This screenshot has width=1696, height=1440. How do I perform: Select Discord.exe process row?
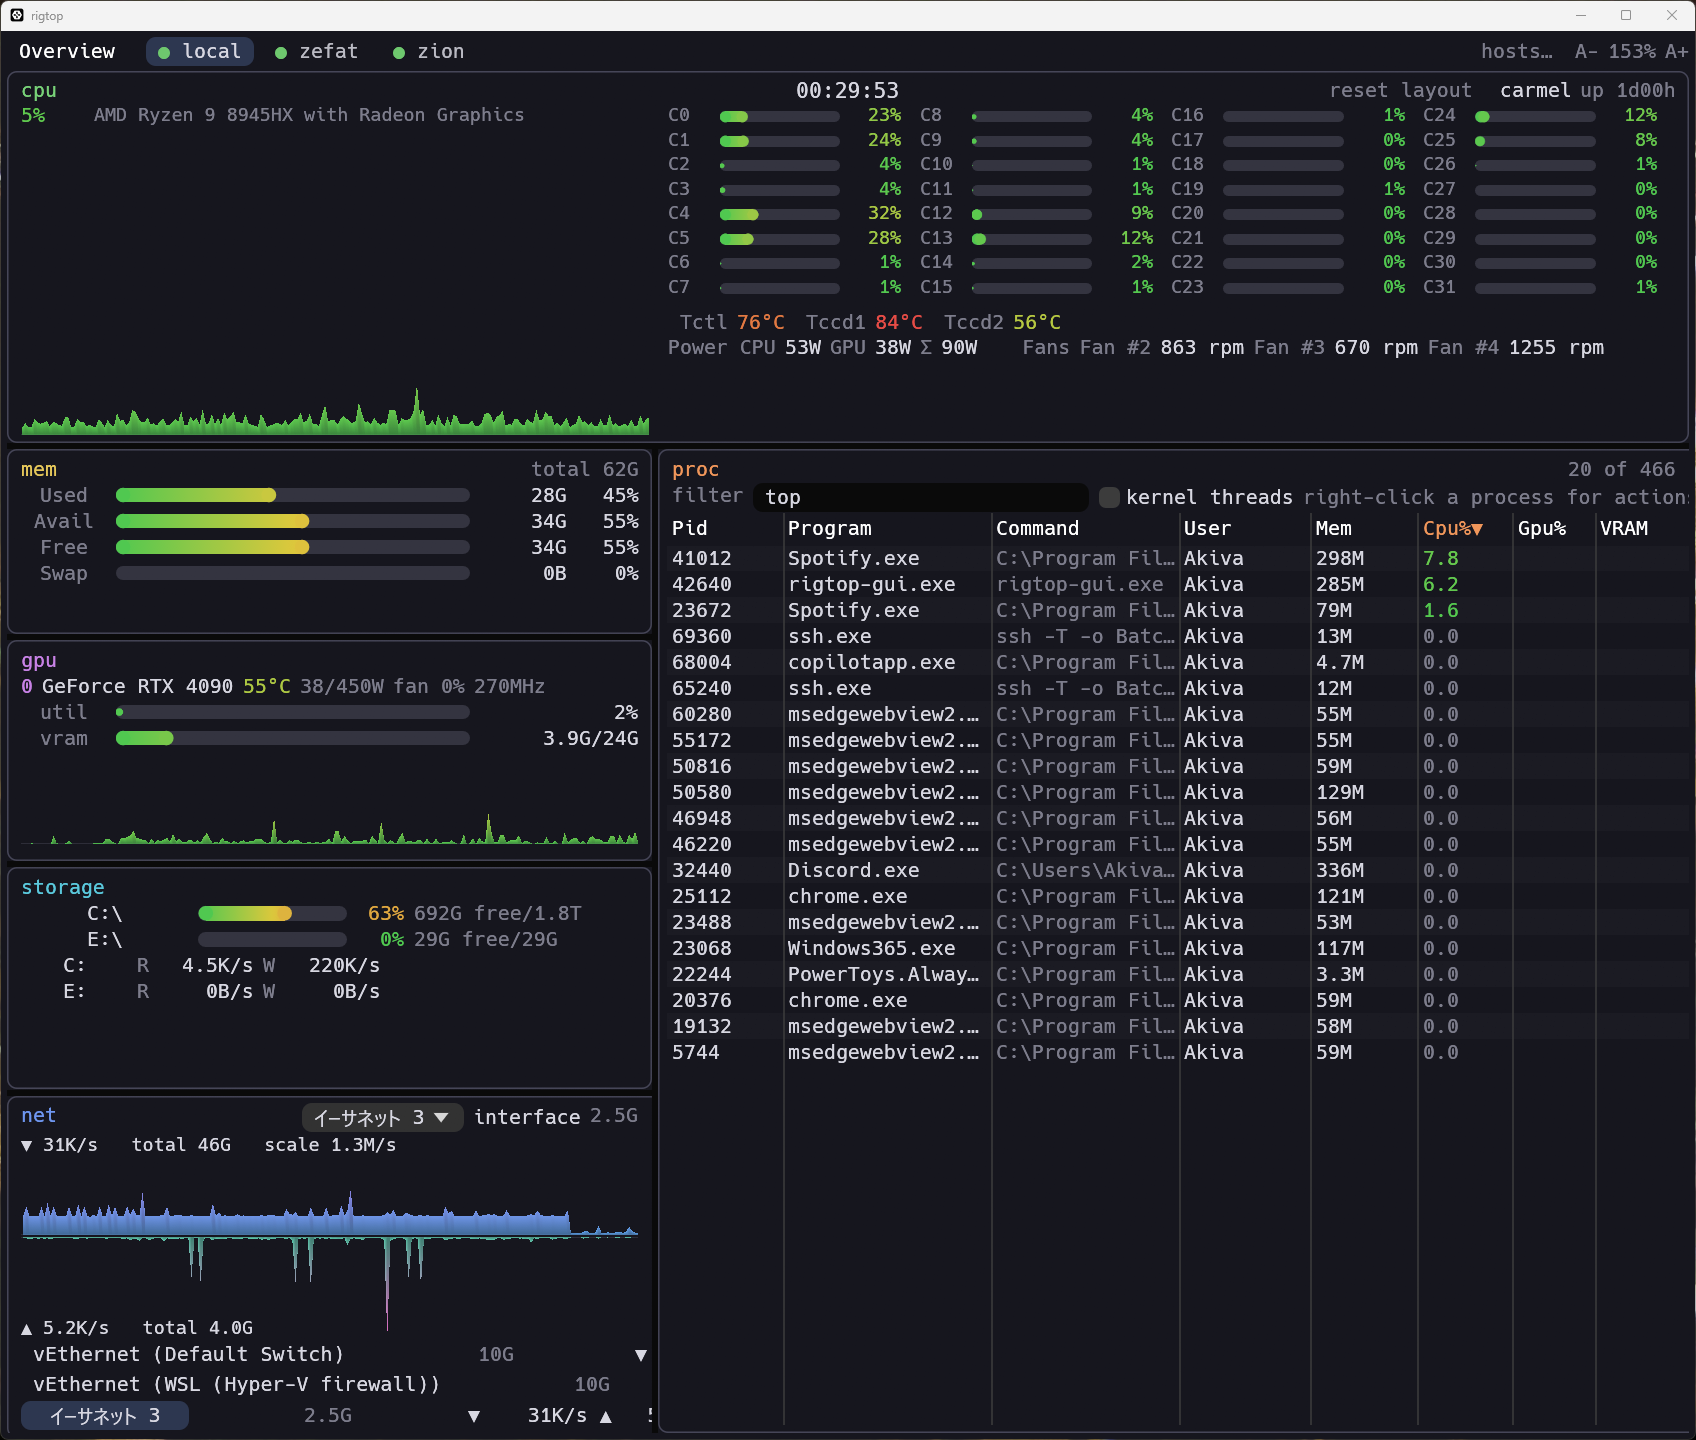click(1179, 870)
